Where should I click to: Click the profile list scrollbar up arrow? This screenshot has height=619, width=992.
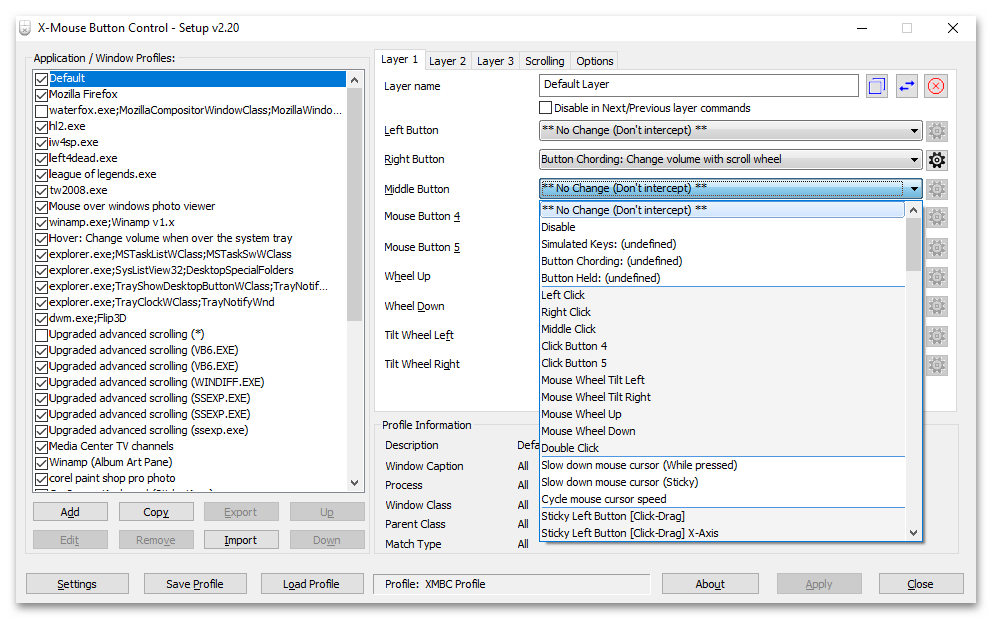tap(354, 80)
